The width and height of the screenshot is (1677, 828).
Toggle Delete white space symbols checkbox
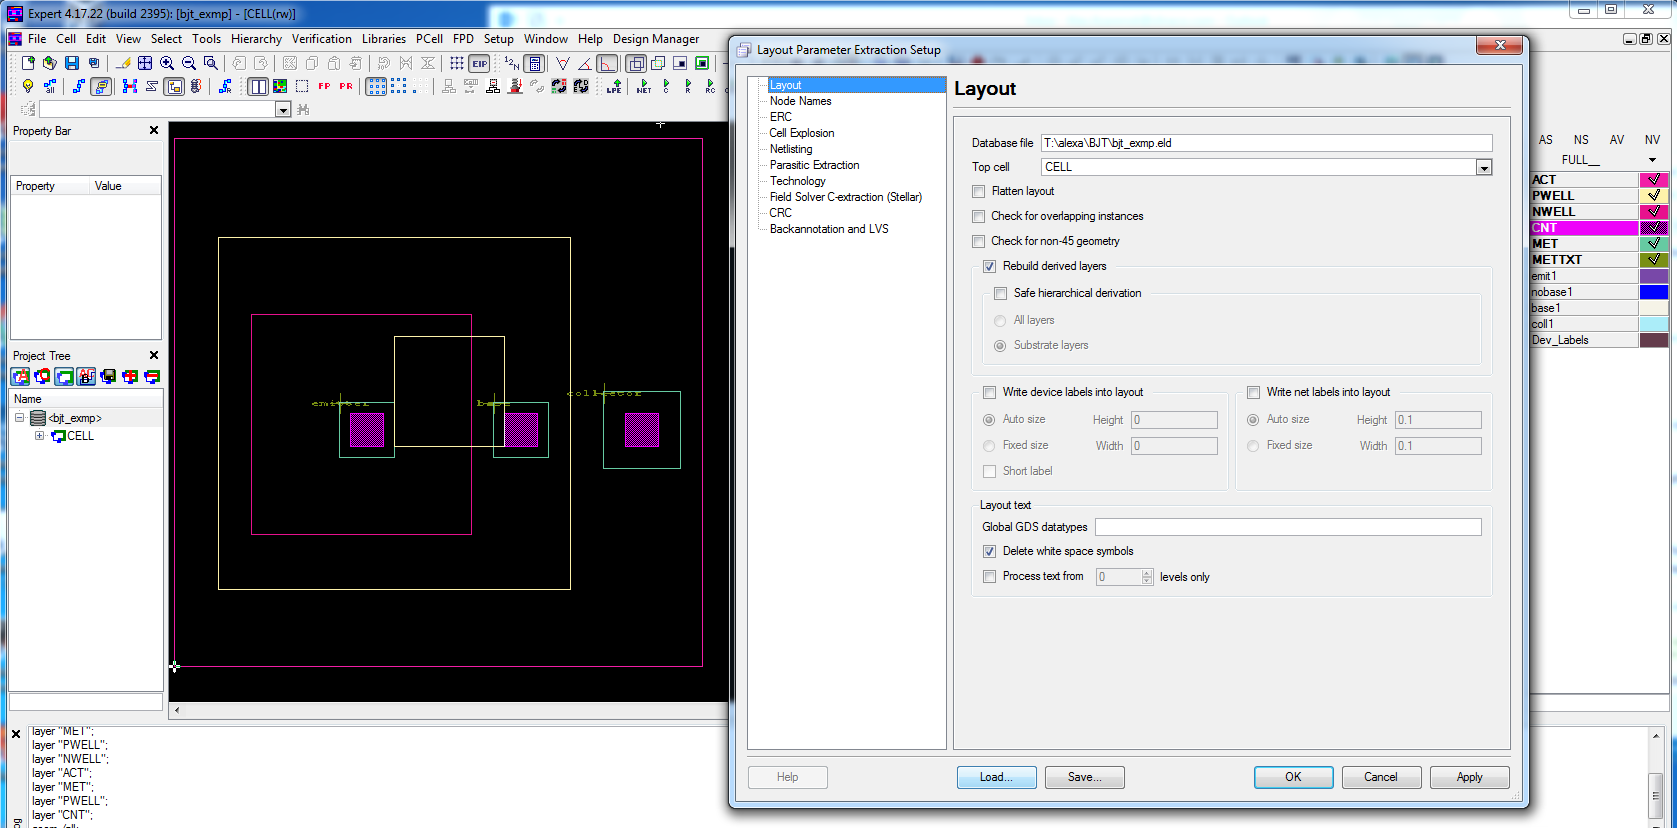[x=989, y=552]
